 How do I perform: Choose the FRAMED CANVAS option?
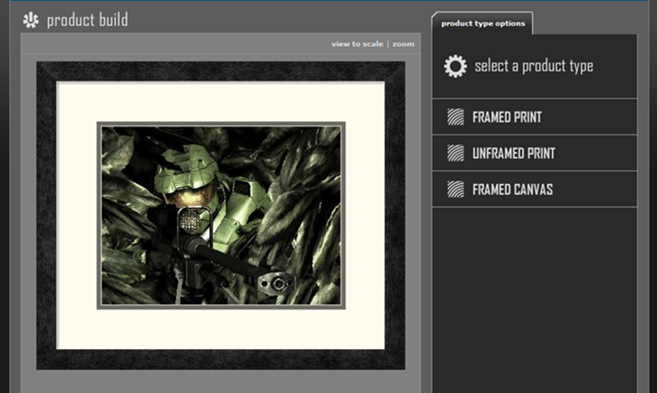(x=534, y=189)
